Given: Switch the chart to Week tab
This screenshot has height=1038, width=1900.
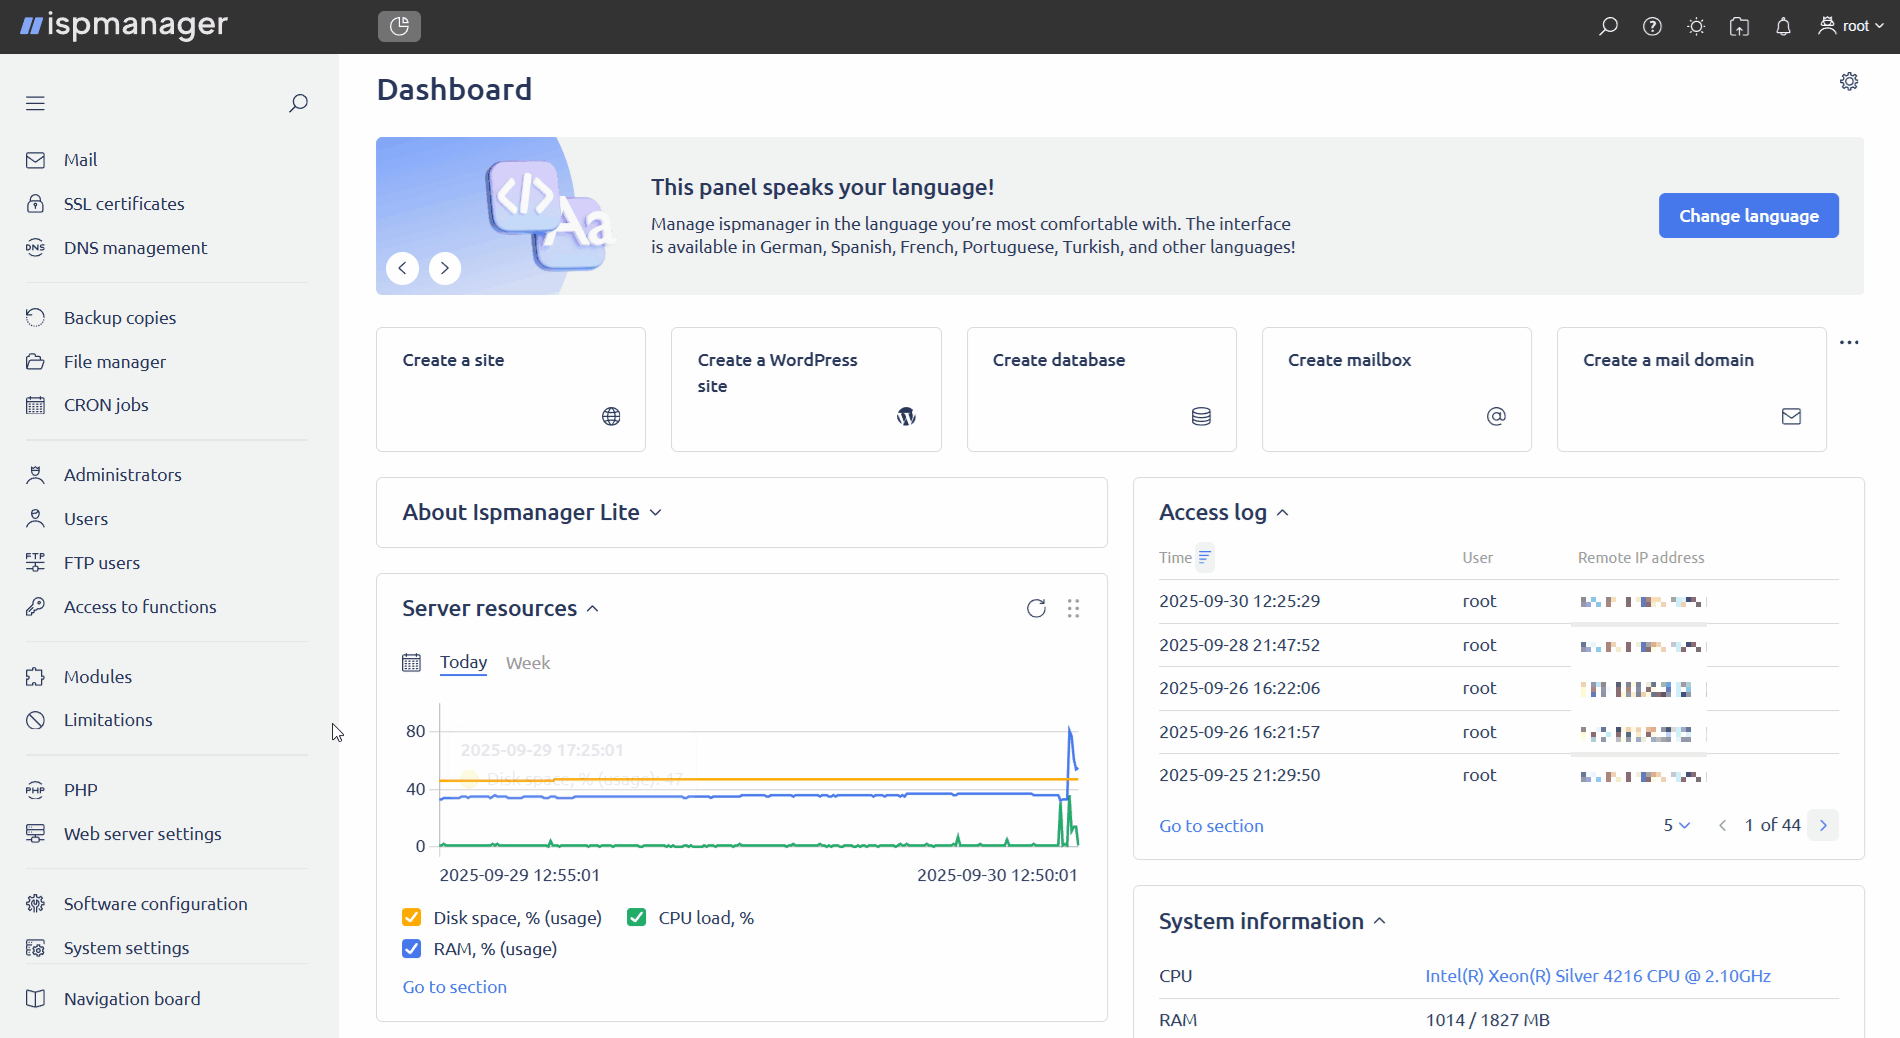Looking at the screenshot, I should 527,663.
